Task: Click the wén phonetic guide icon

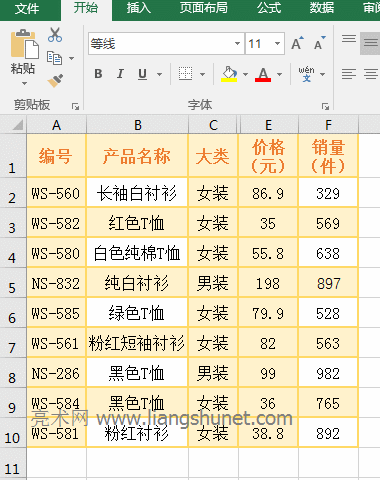Action: (x=306, y=74)
